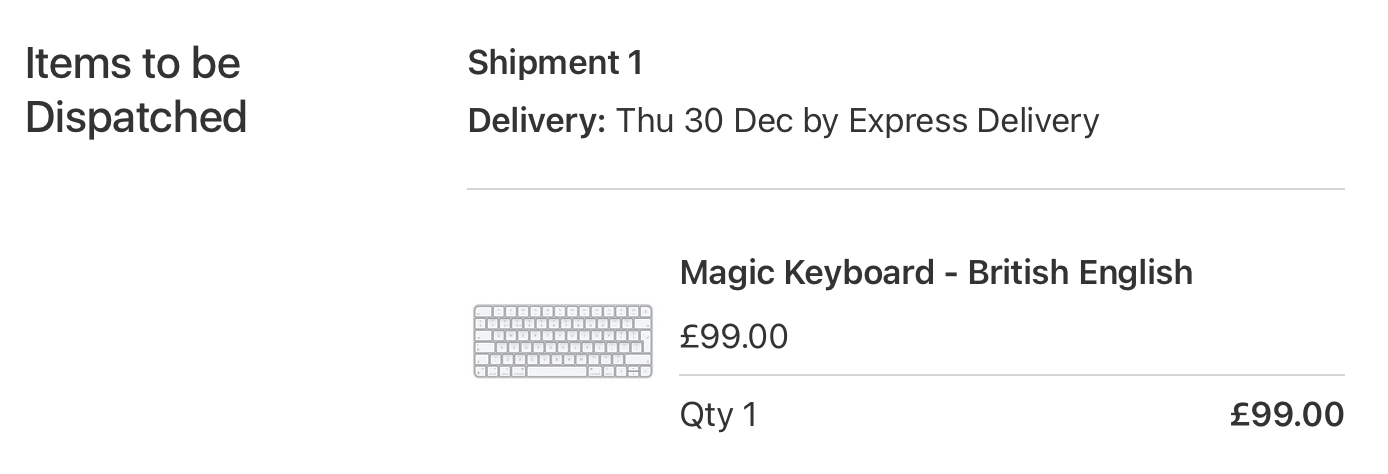Image resolution: width=1388 pixels, height=474 pixels.
Task: Select the Qty 1 quantity text
Action: tap(718, 414)
